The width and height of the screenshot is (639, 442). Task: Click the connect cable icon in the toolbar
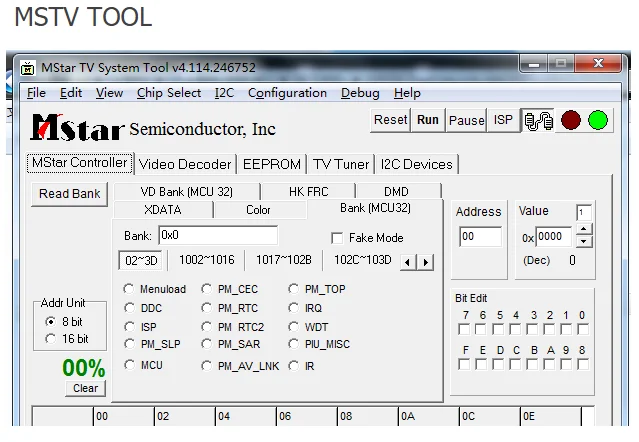pyautogui.click(x=538, y=121)
